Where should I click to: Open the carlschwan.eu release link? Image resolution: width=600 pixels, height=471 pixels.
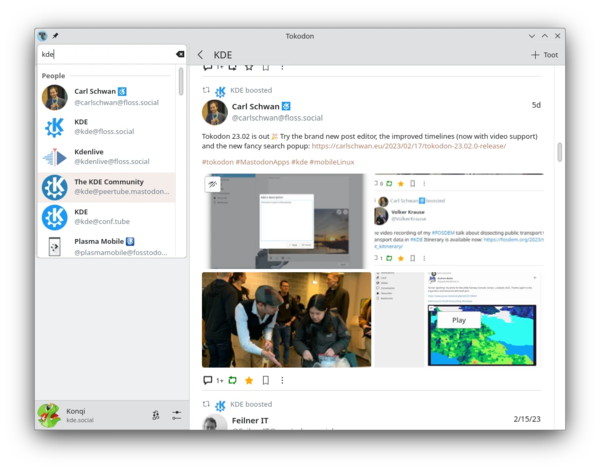[411, 146]
